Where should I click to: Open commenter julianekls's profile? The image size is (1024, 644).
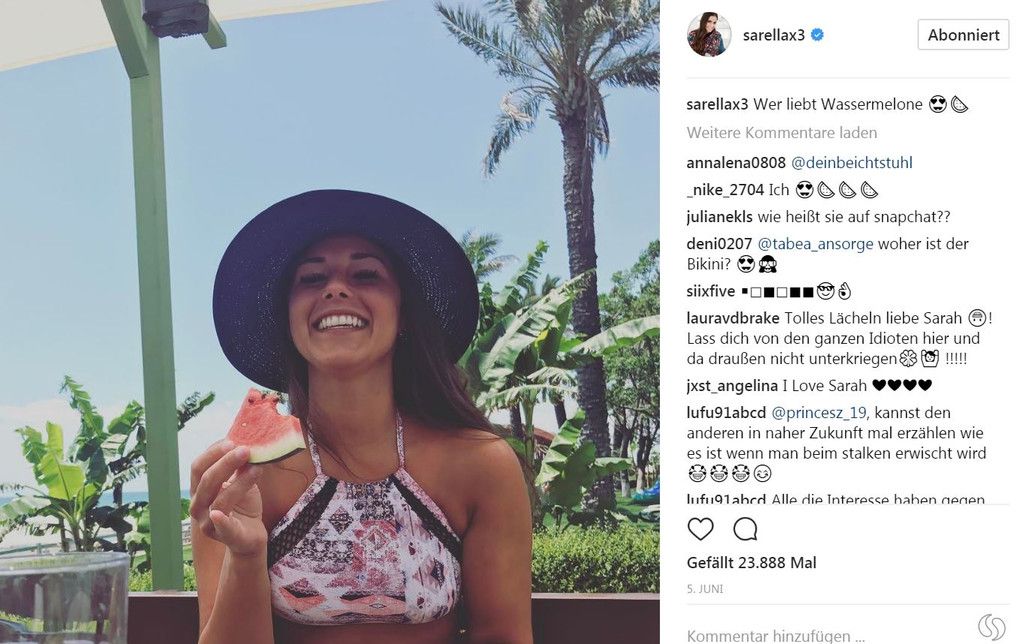720,217
